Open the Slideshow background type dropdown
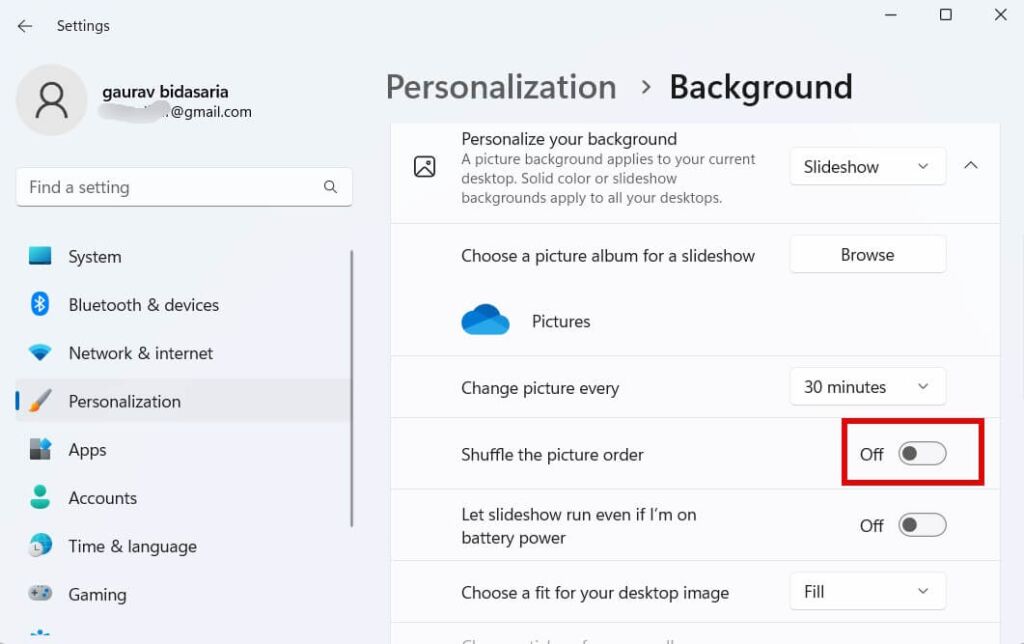 coord(867,167)
